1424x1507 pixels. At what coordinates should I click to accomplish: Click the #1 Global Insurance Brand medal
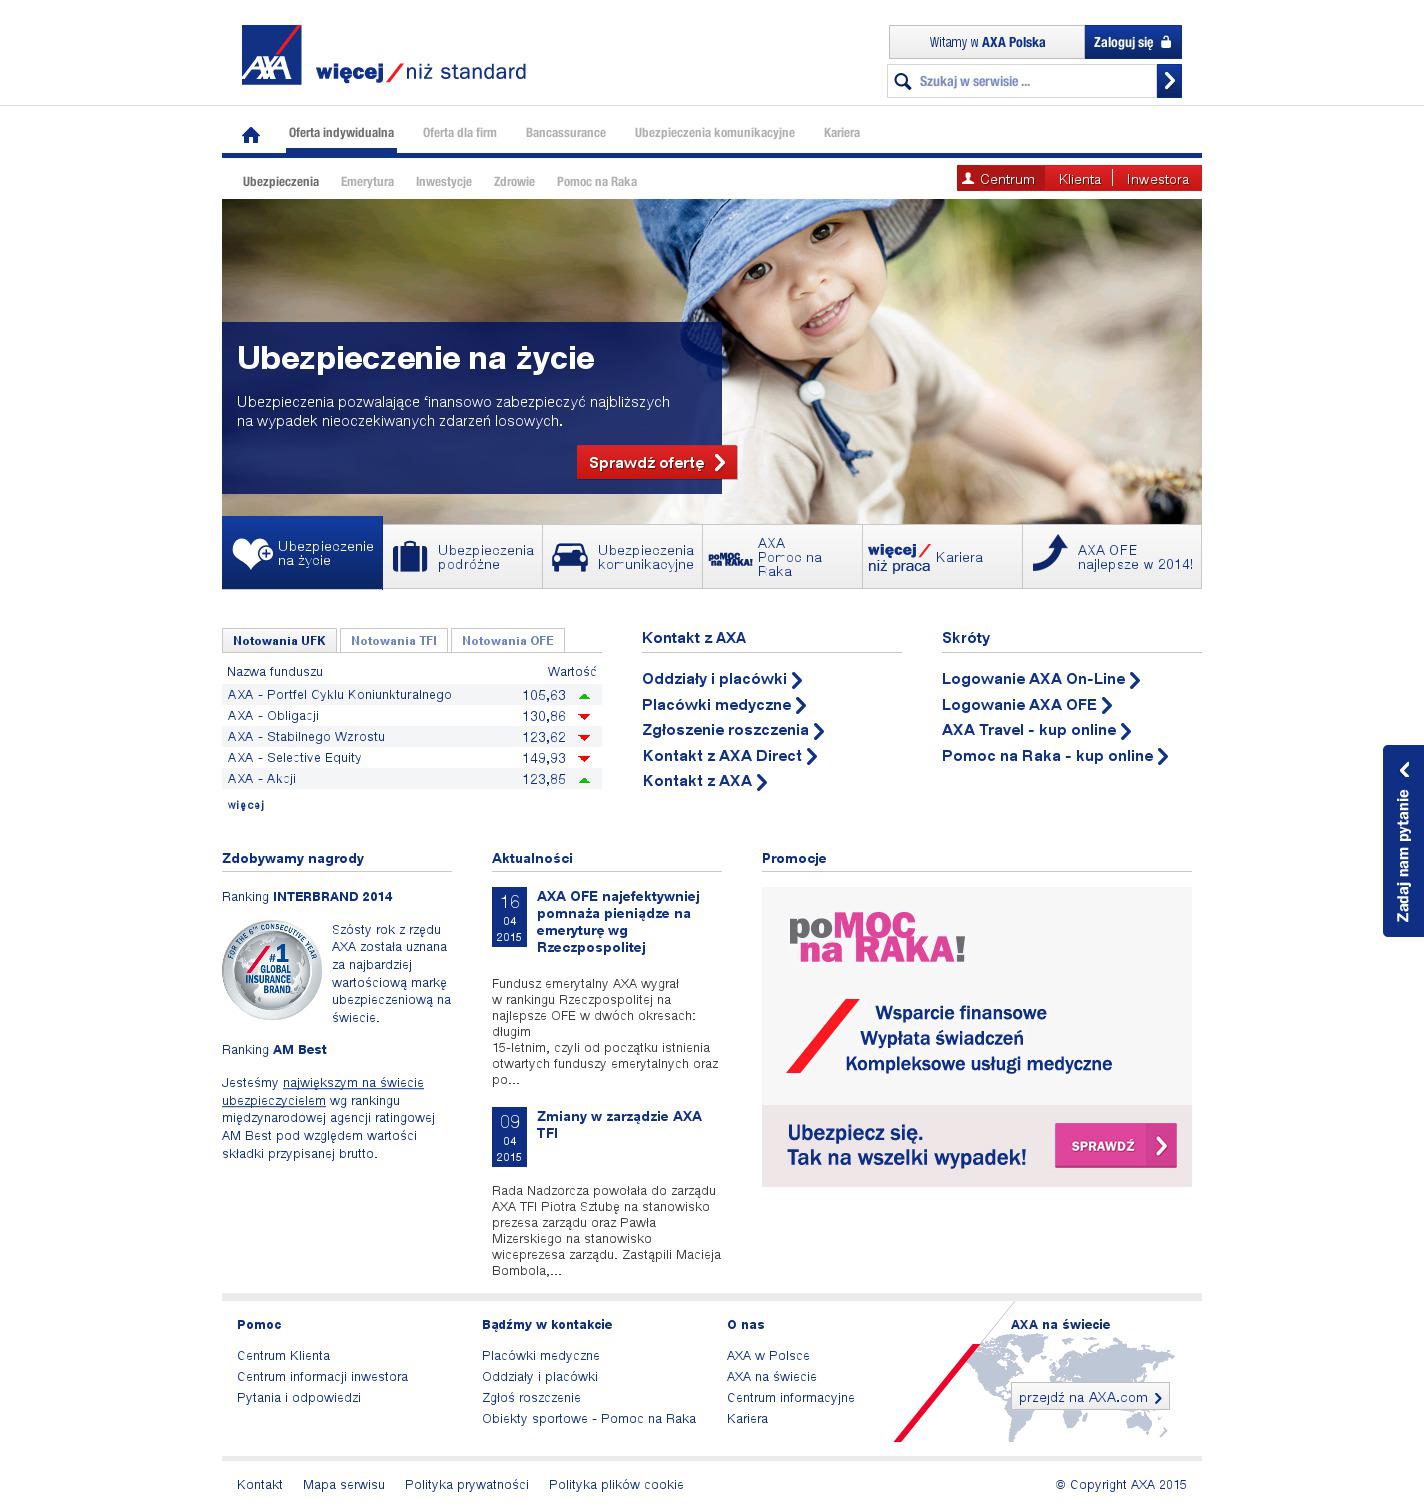pos(271,970)
